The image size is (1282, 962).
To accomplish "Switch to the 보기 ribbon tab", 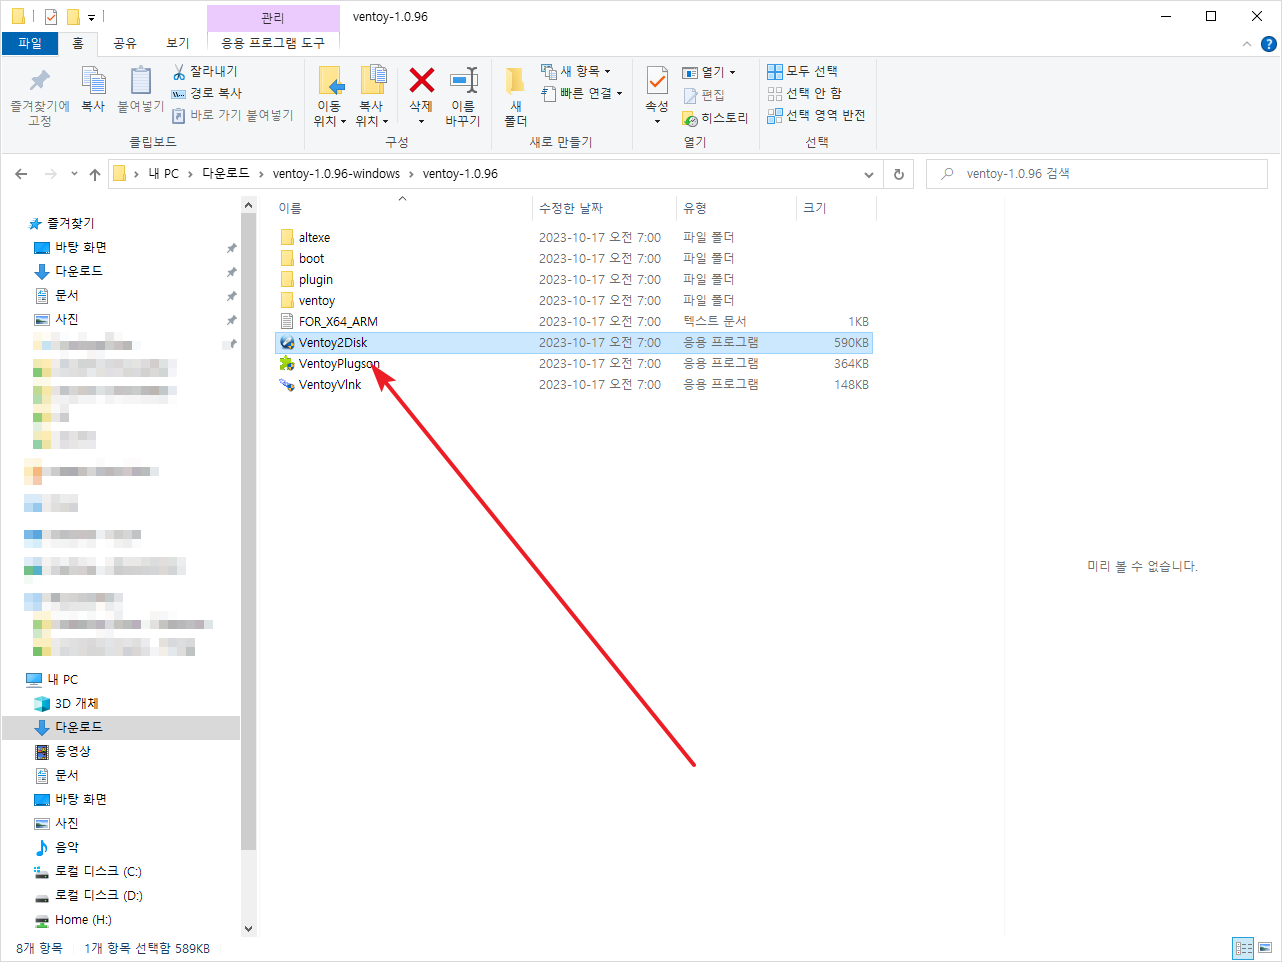I will [x=178, y=43].
